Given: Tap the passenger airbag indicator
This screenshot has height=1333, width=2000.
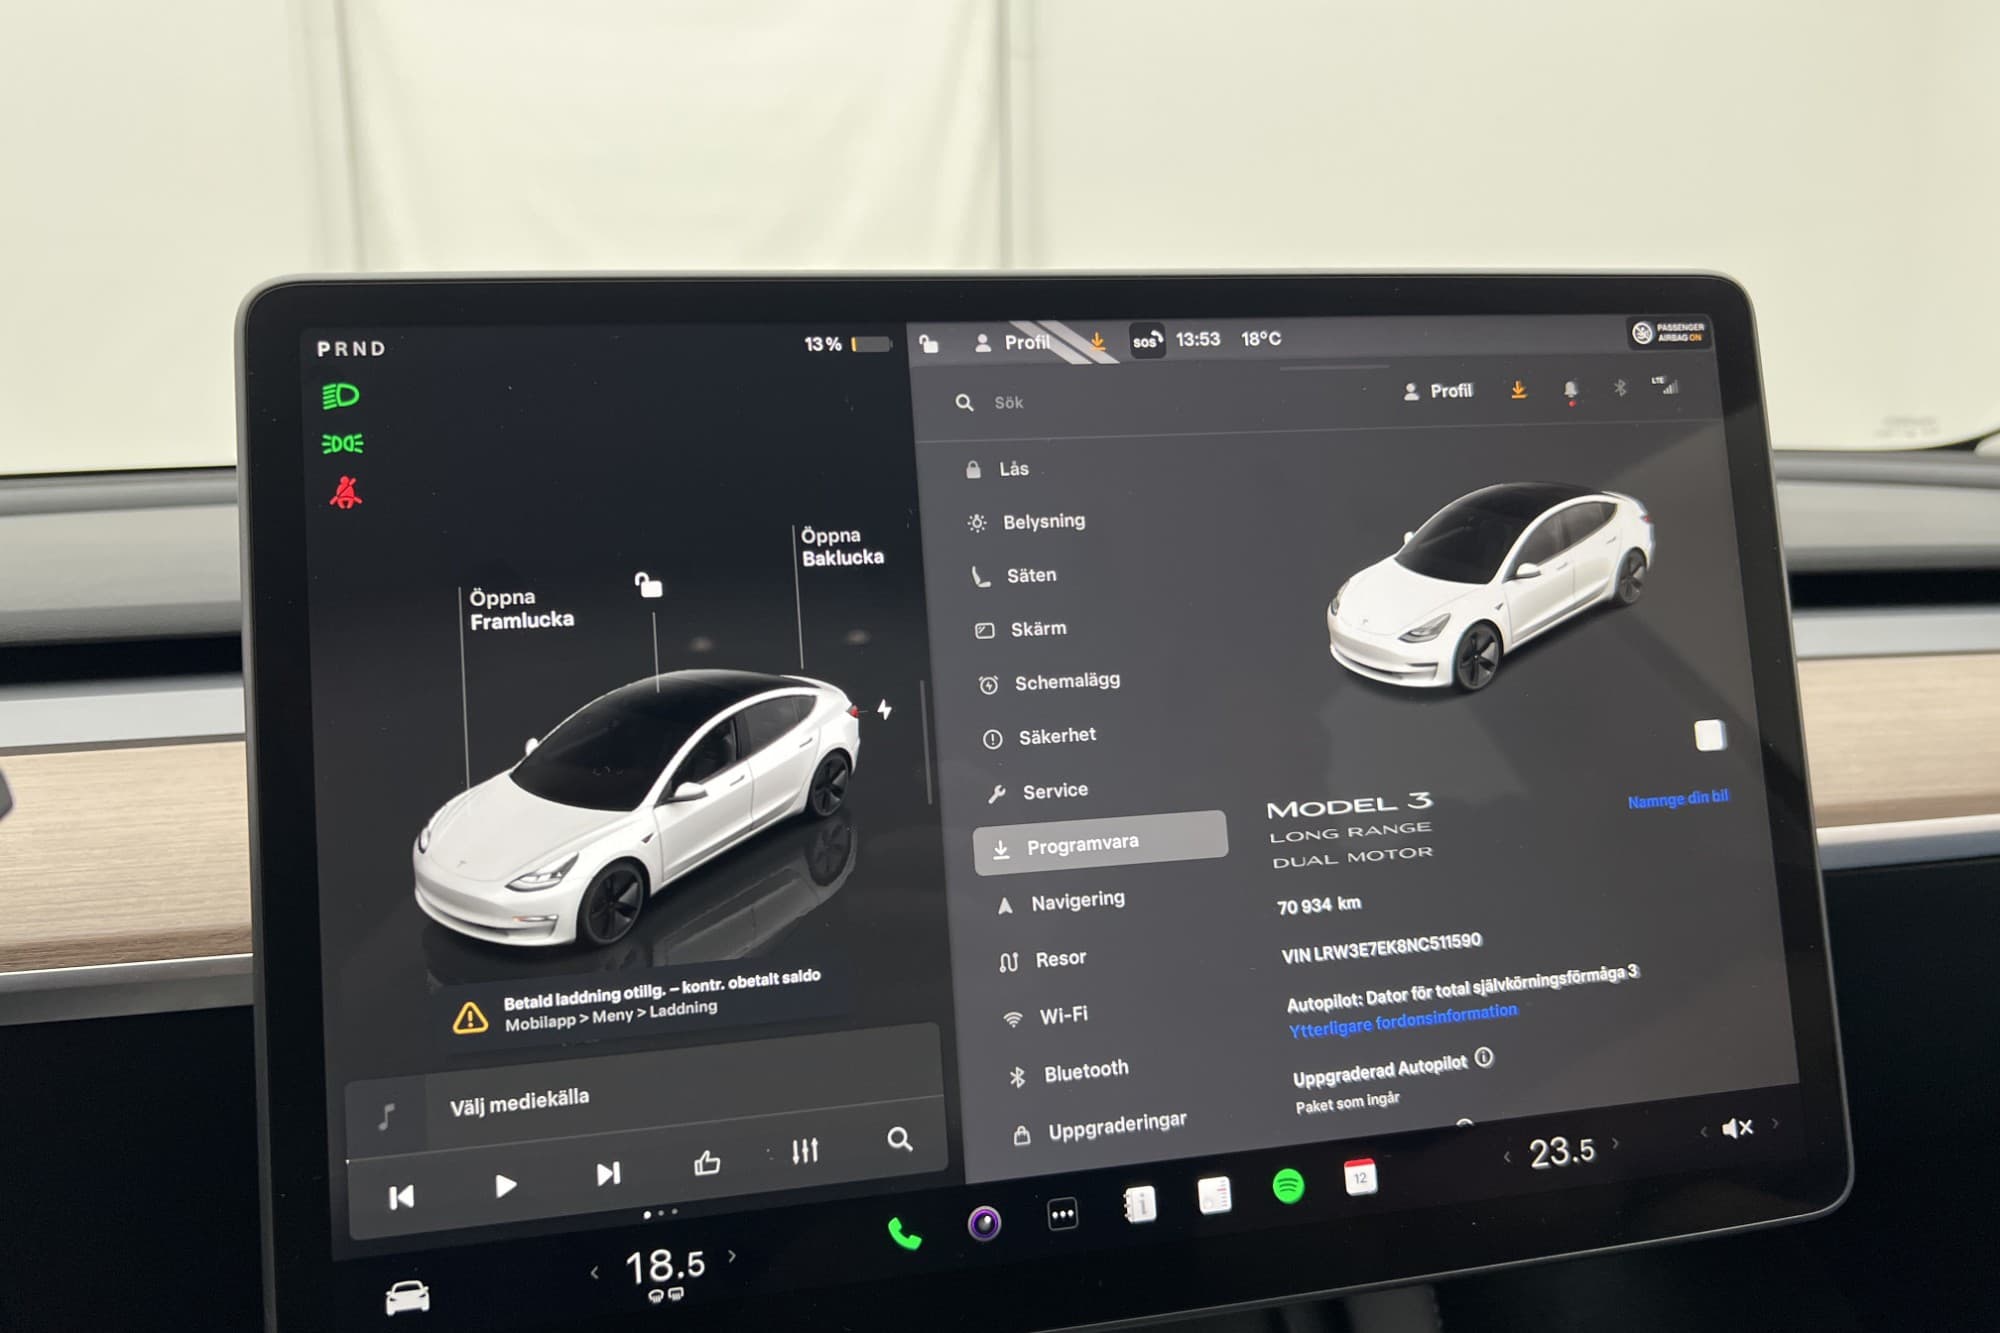Looking at the screenshot, I should click(1667, 332).
